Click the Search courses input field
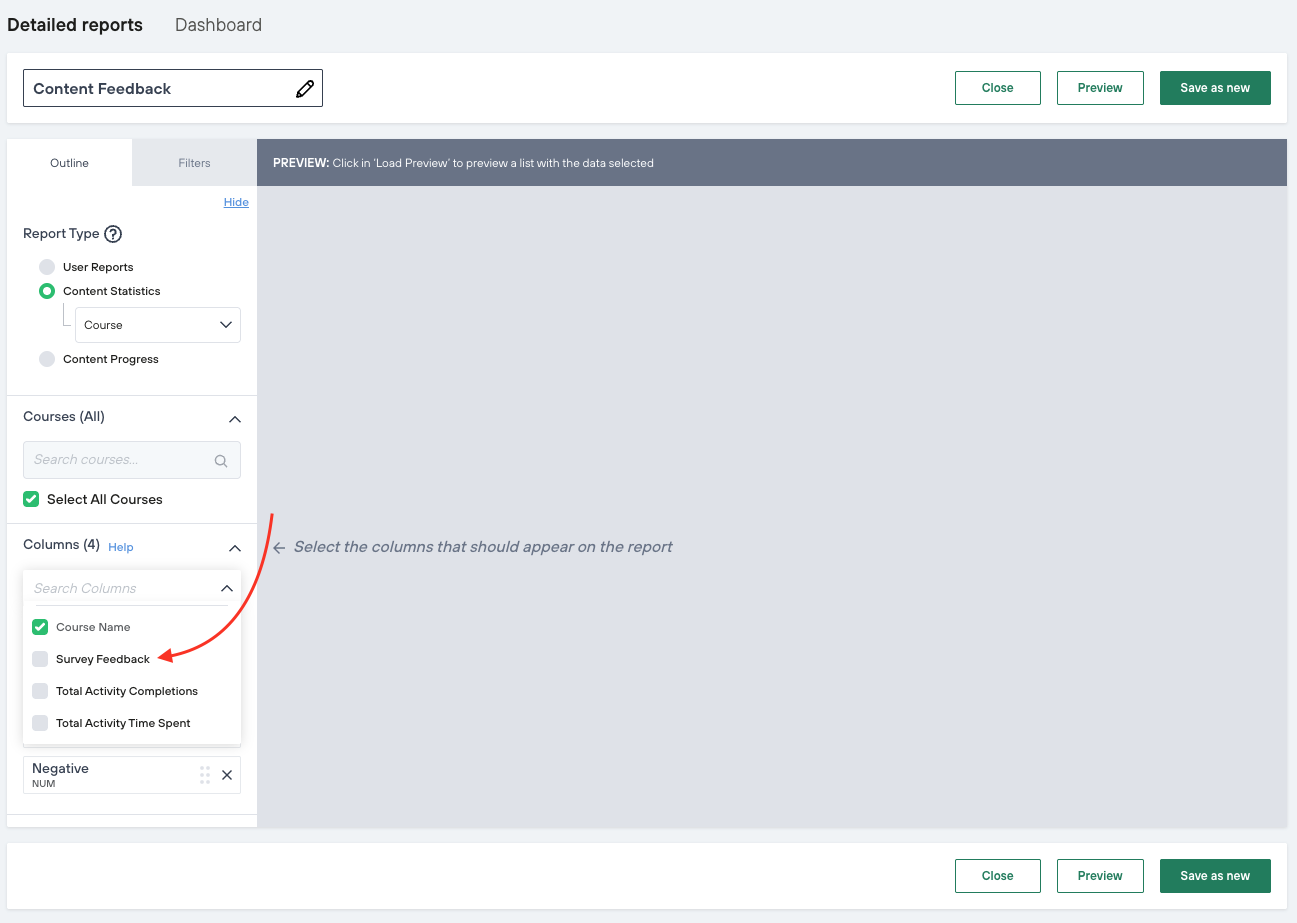1297x923 pixels. coord(120,460)
